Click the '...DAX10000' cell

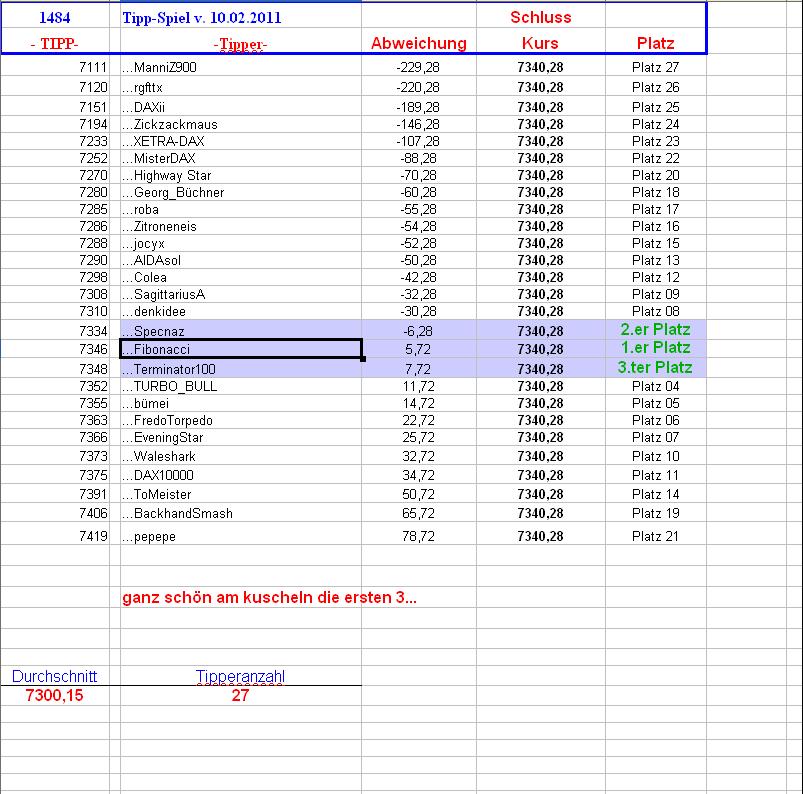241,475
